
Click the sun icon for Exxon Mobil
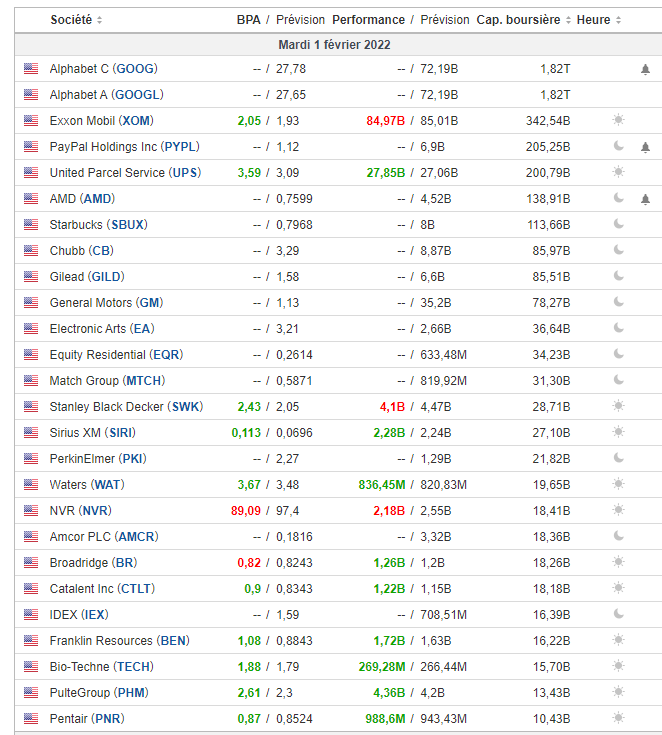(x=619, y=121)
